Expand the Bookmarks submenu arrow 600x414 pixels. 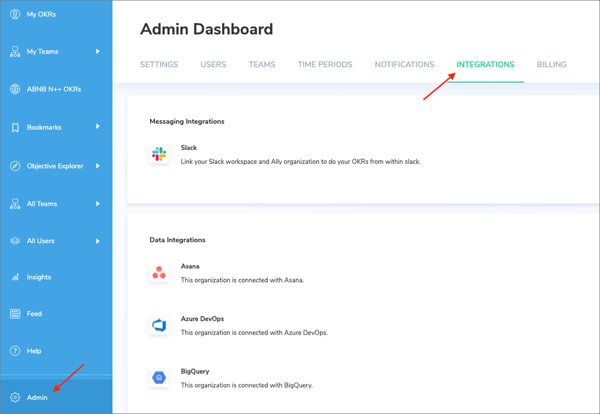coord(98,127)
